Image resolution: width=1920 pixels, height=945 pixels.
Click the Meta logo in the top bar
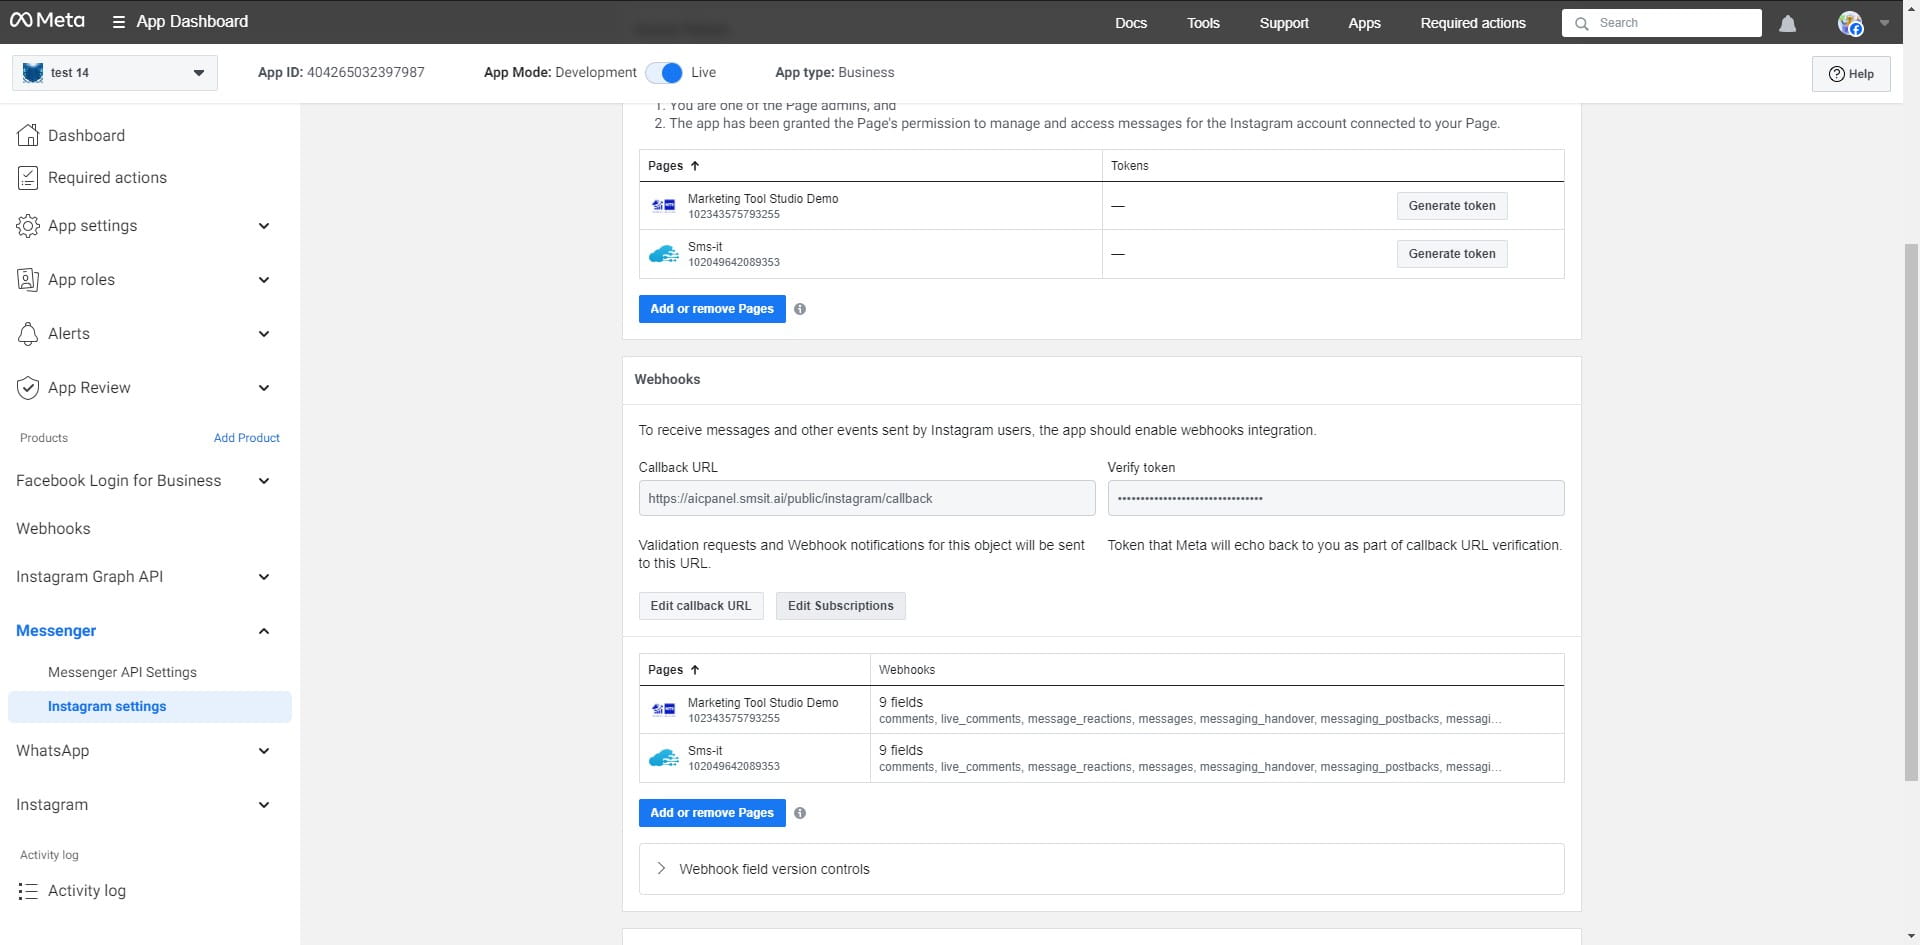pos(47,20)
